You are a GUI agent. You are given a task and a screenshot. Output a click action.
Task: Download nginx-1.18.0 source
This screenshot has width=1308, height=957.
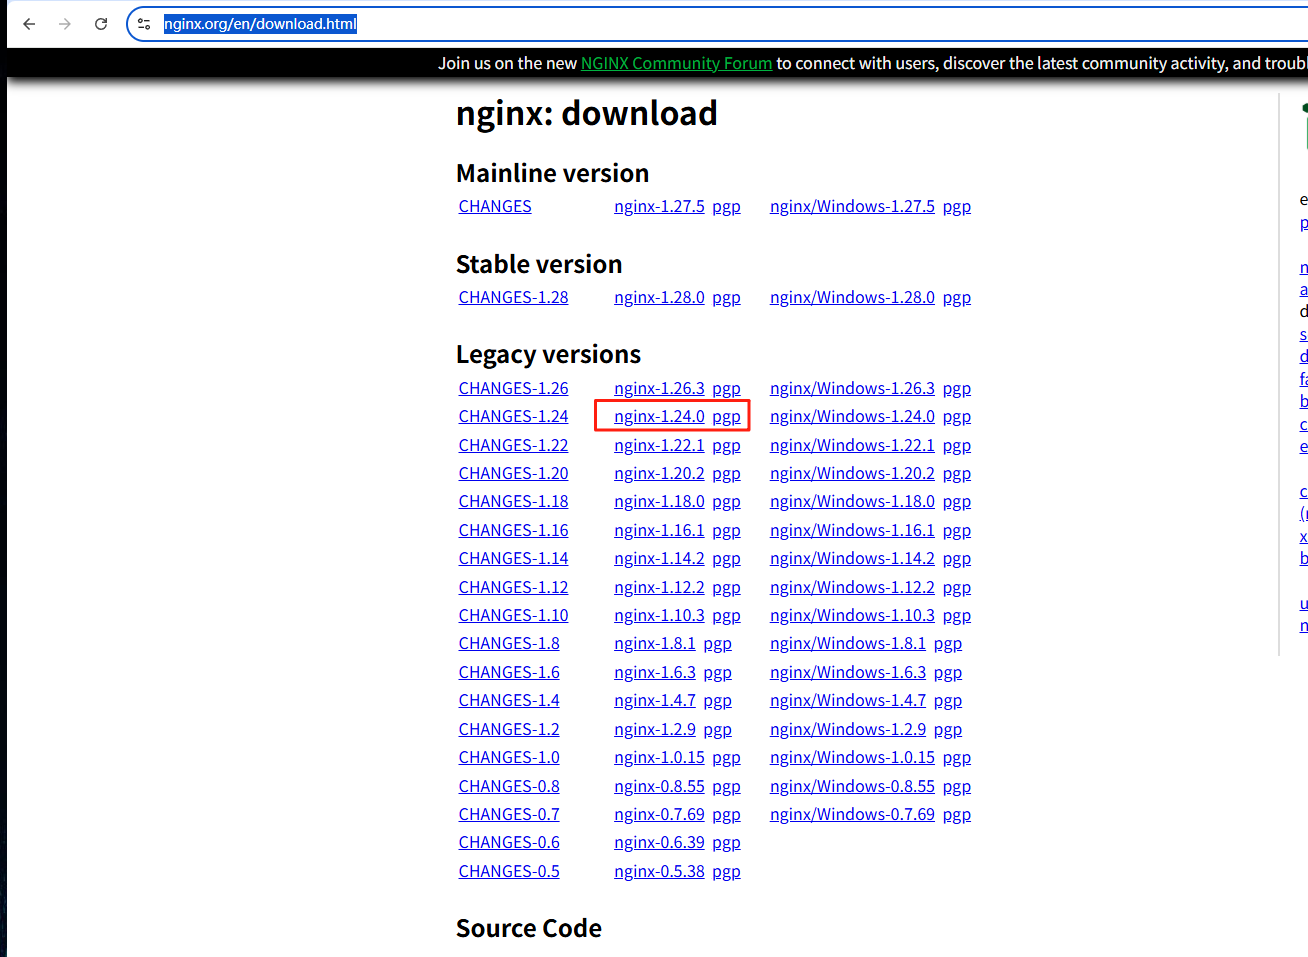(659, 501)
